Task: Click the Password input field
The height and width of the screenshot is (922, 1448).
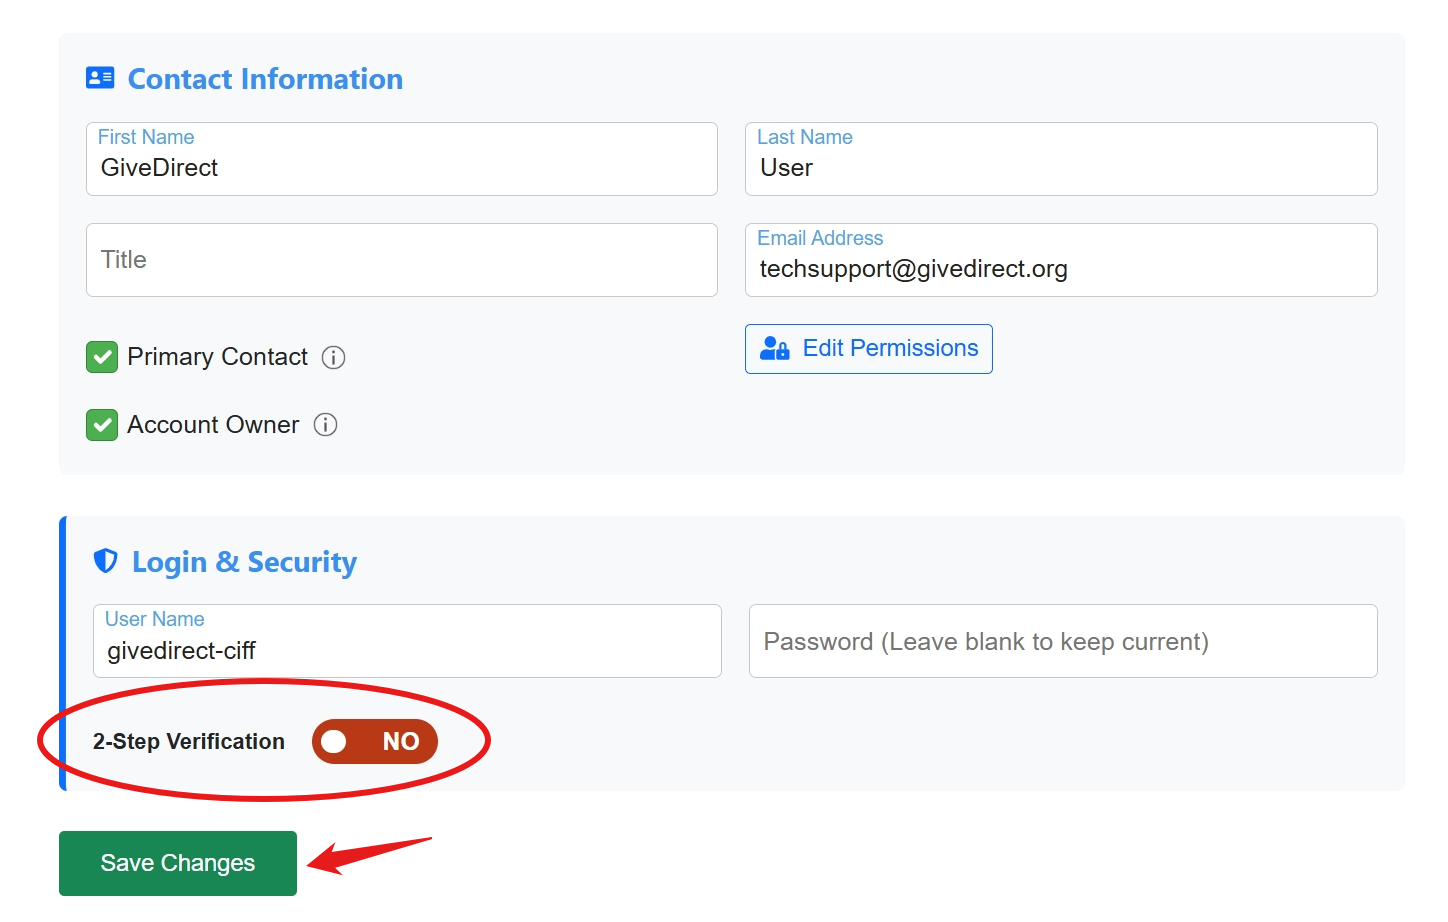Action: pyautogui.click(x=1062, y=641)
